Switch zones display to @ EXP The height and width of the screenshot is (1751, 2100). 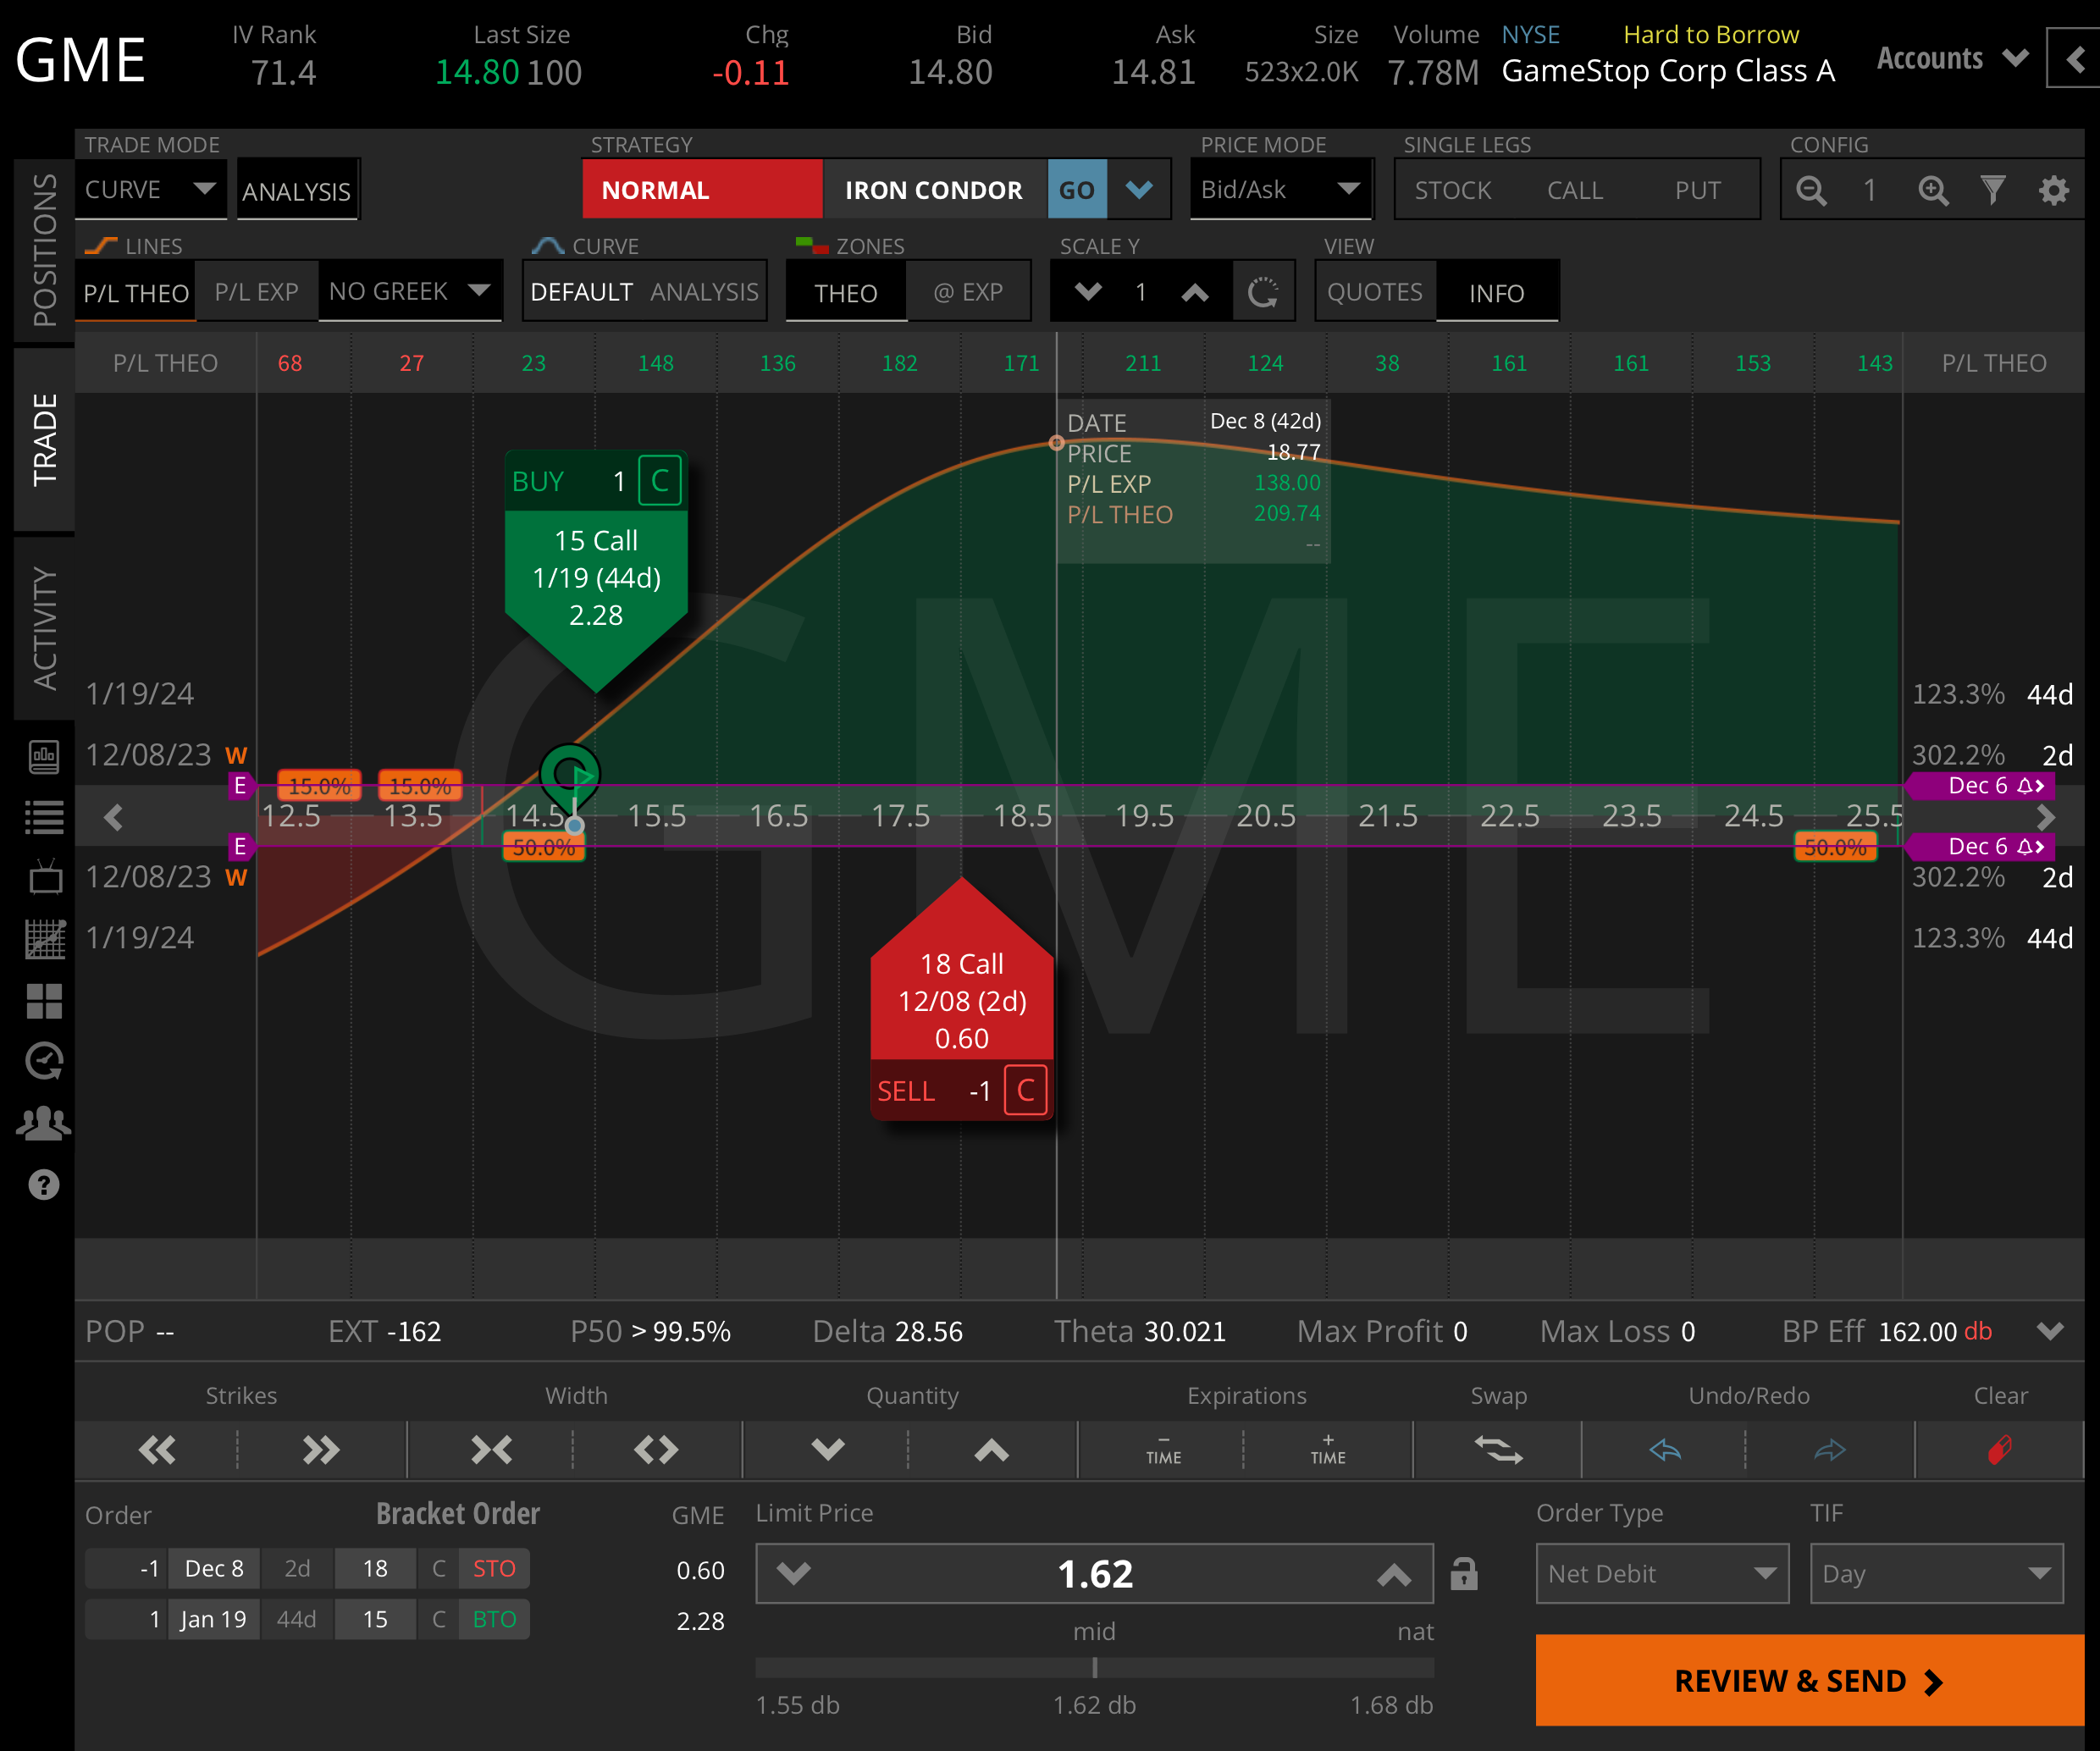(x=968, y=291)
